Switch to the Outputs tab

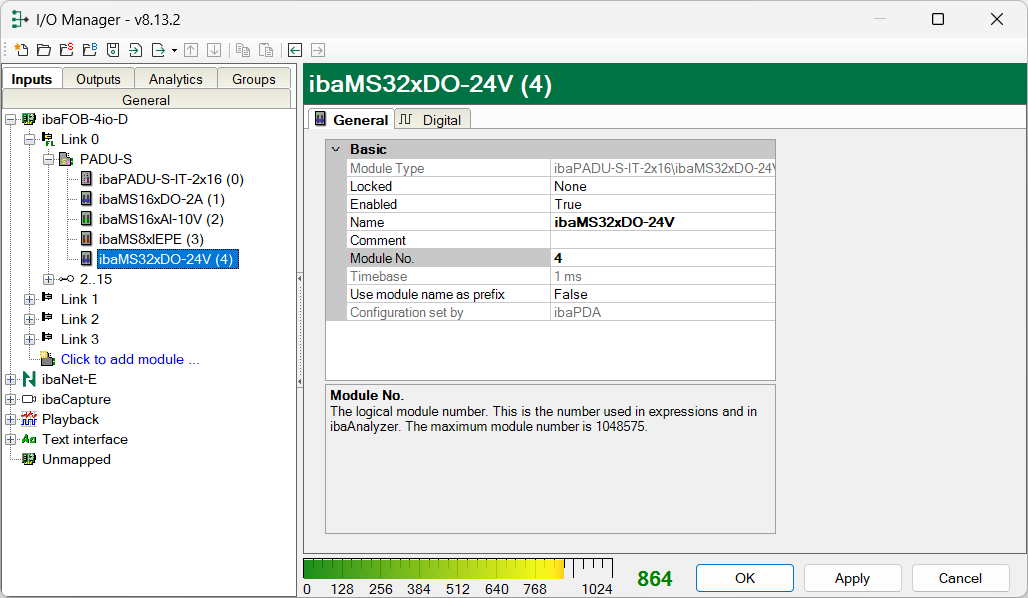pyautogui.click(x=98, y=79)
